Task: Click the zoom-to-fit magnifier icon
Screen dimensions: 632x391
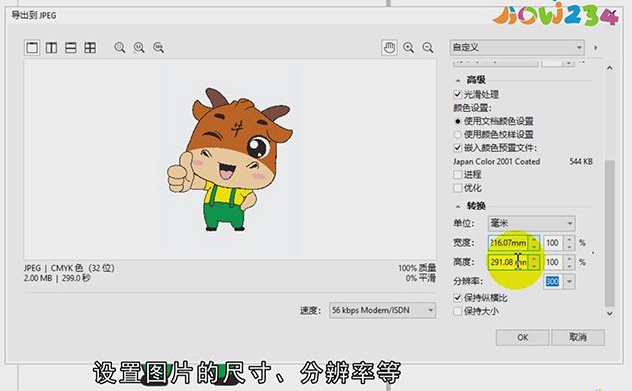Action: 119,48
